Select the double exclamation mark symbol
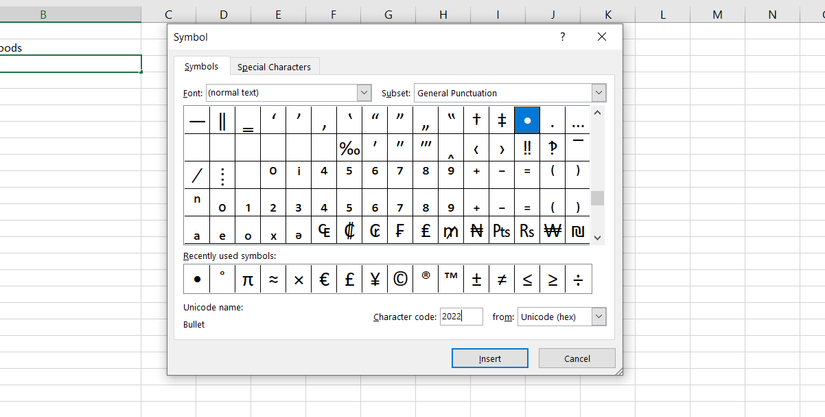825x417 pixels. click(x=527, y=148)
